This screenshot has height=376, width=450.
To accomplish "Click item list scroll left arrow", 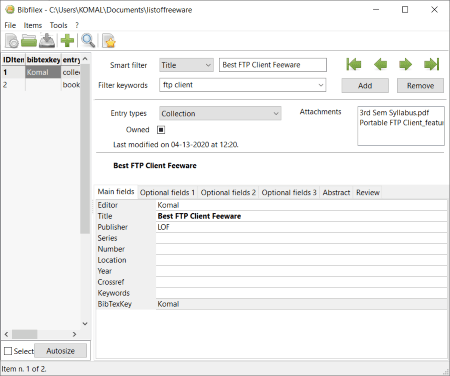I will click(x=6, y=334).
